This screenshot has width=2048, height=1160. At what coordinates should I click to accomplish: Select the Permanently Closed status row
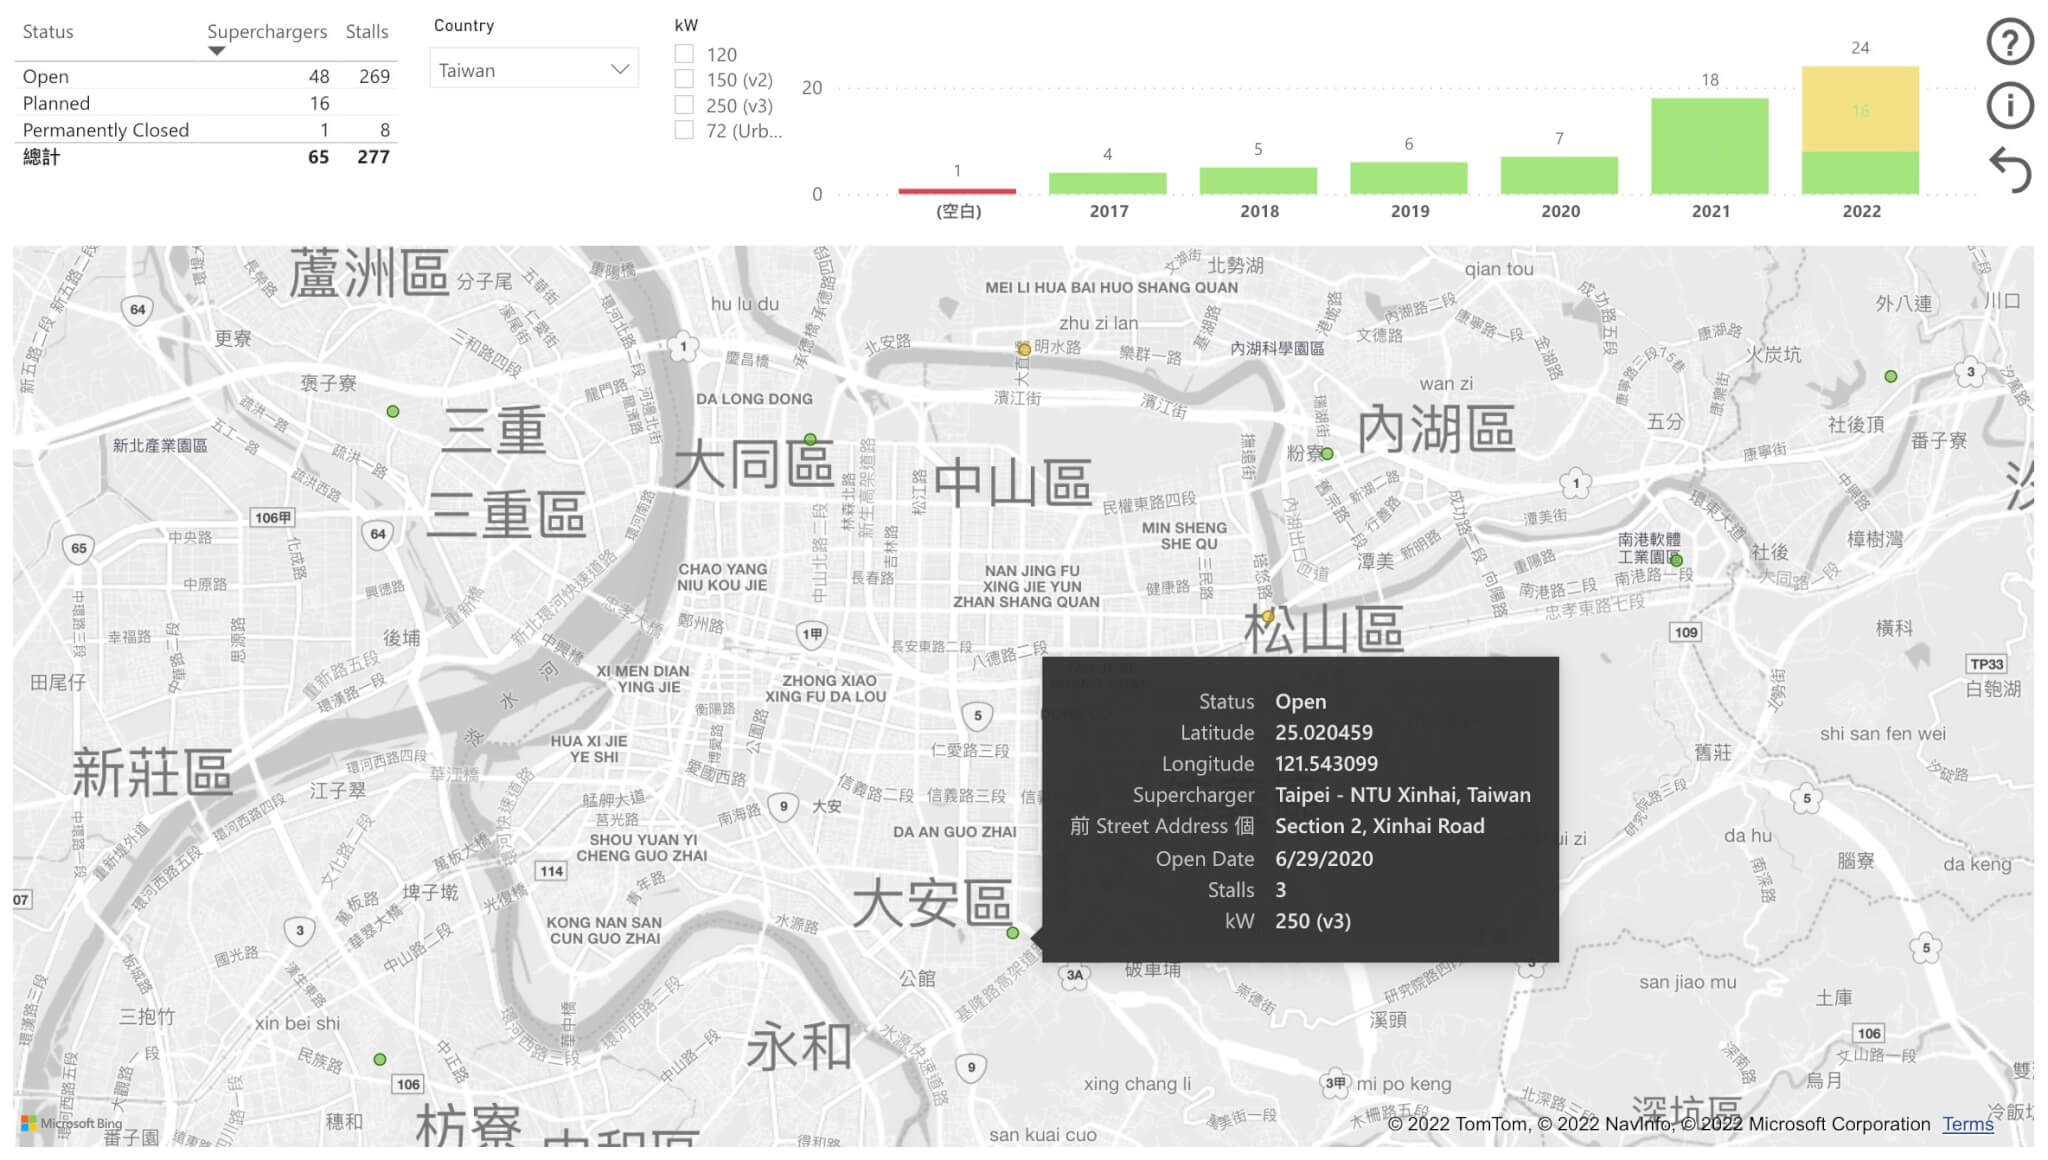(x=206, y=129)
